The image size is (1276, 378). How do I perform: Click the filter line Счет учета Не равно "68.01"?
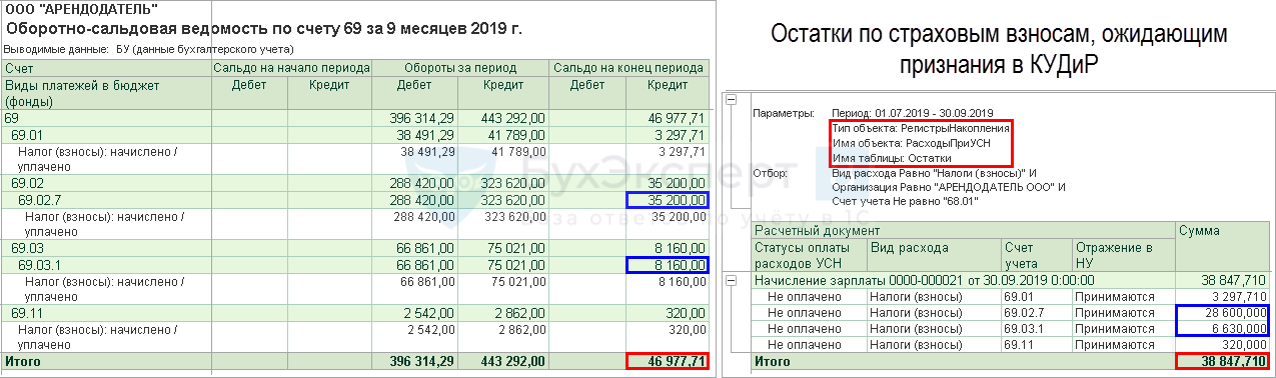pyautogui.click(x=906, y=201)
